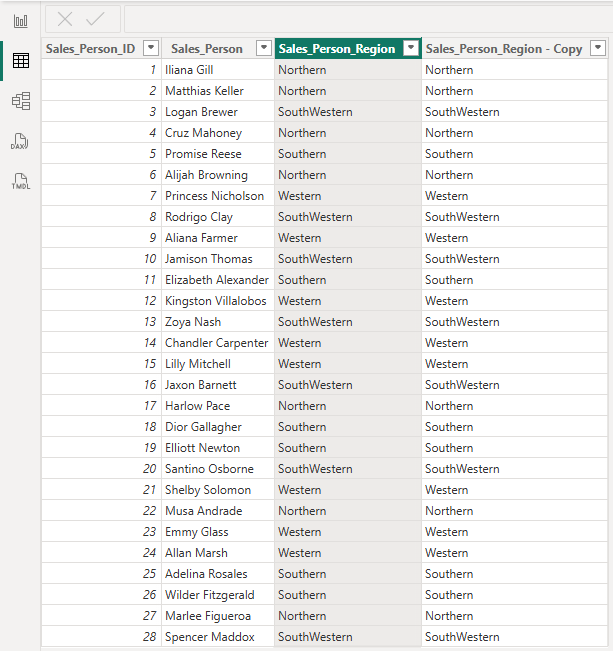
Task: Select the Iliana Gill cell
Action: 218,70
